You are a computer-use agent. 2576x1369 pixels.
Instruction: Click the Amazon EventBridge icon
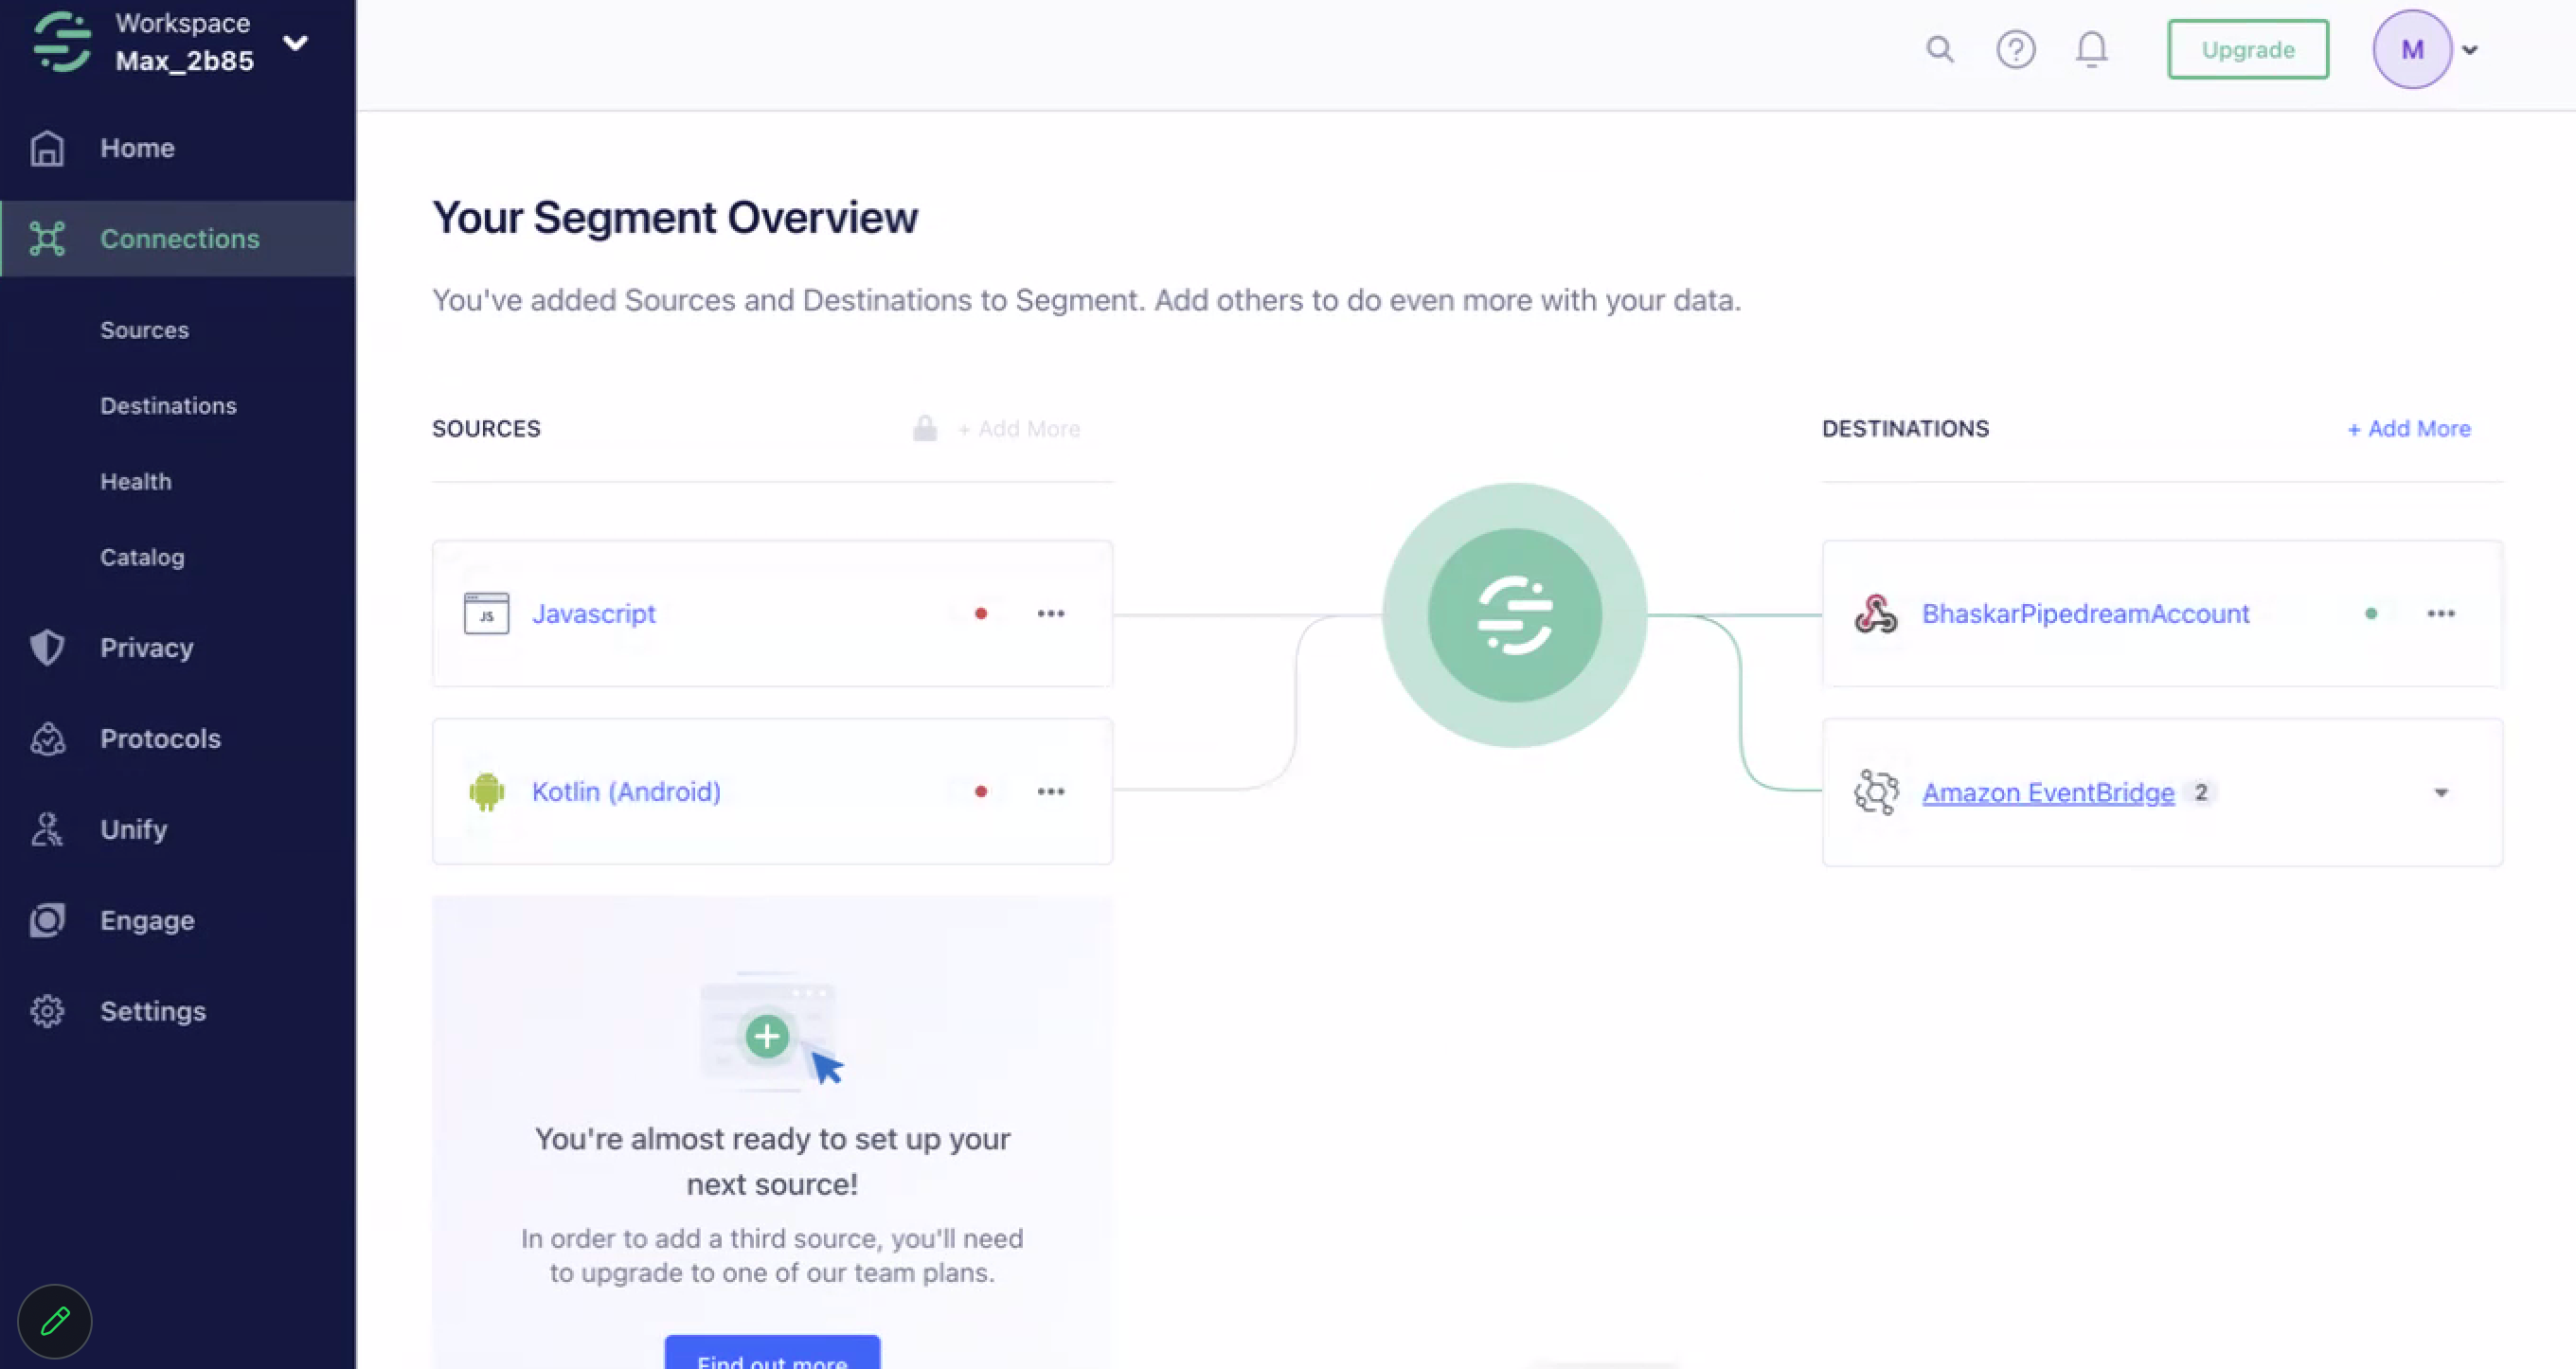[x=1876, y=792]
